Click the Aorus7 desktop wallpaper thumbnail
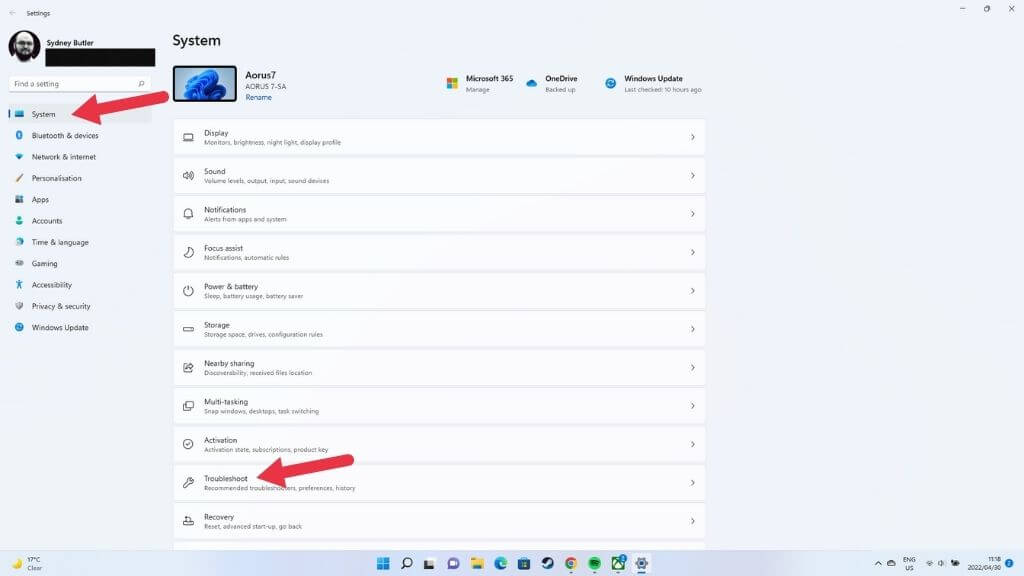This screenshot has height=576, width=1024. click(x=205, y=84)
